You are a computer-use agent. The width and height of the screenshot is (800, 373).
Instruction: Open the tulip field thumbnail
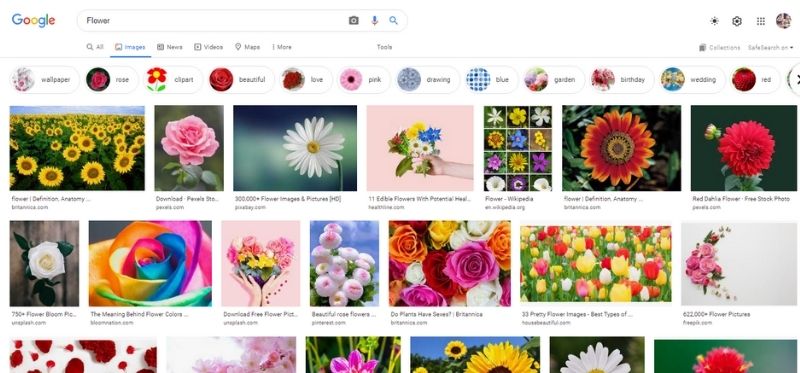(x=596, y=263)
